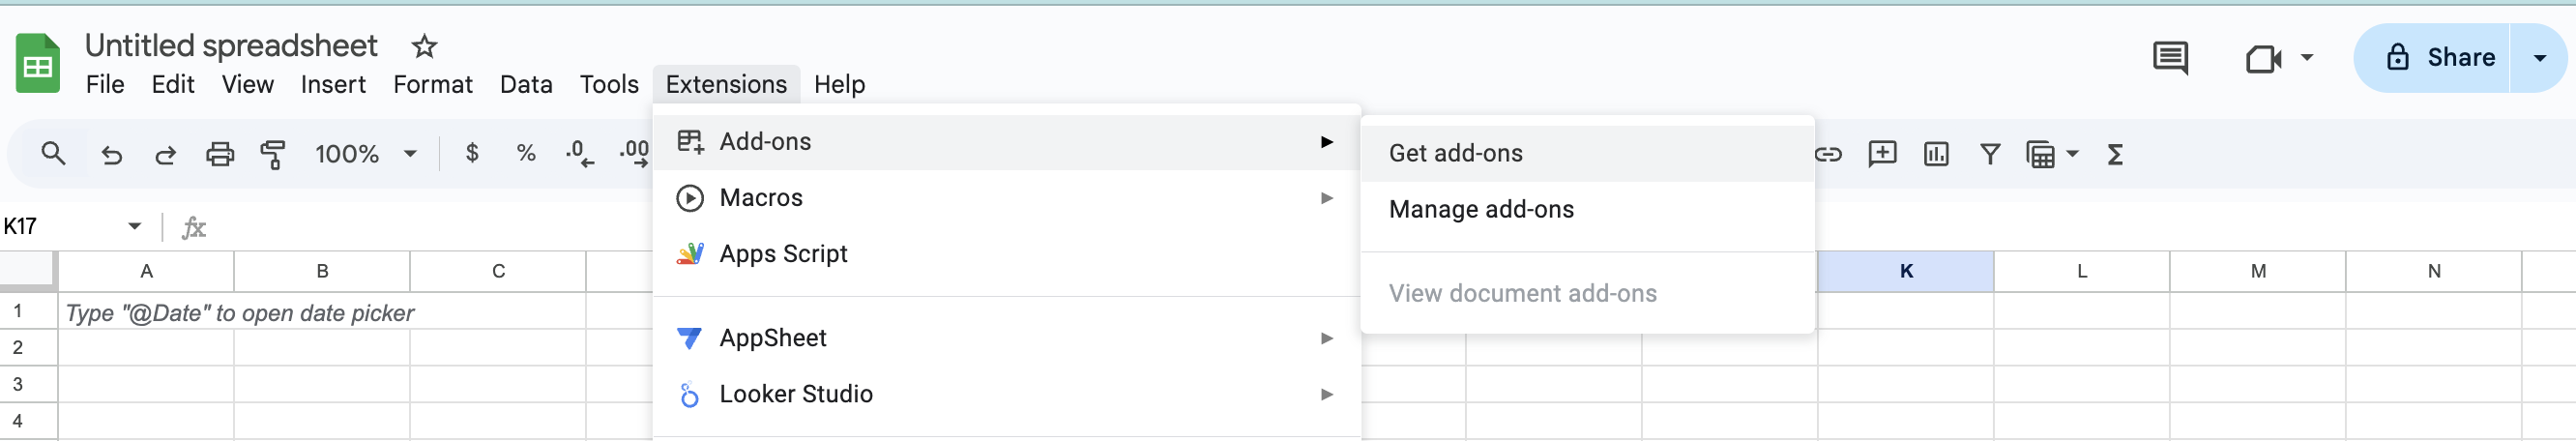Image resolution: width=2576 pixels, height=441 pixels.
Task: Print the spreadsheet using printer icon
Action: (x=219, y=154)
